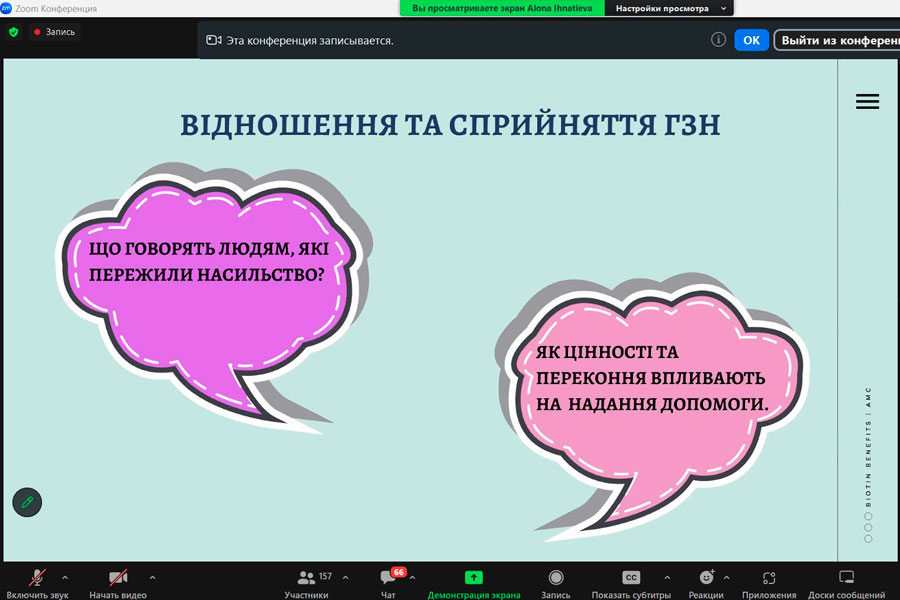This screenshot has height=600, width=900.
Task: Expand arrow next to Реакции
Action: (727, 578)
